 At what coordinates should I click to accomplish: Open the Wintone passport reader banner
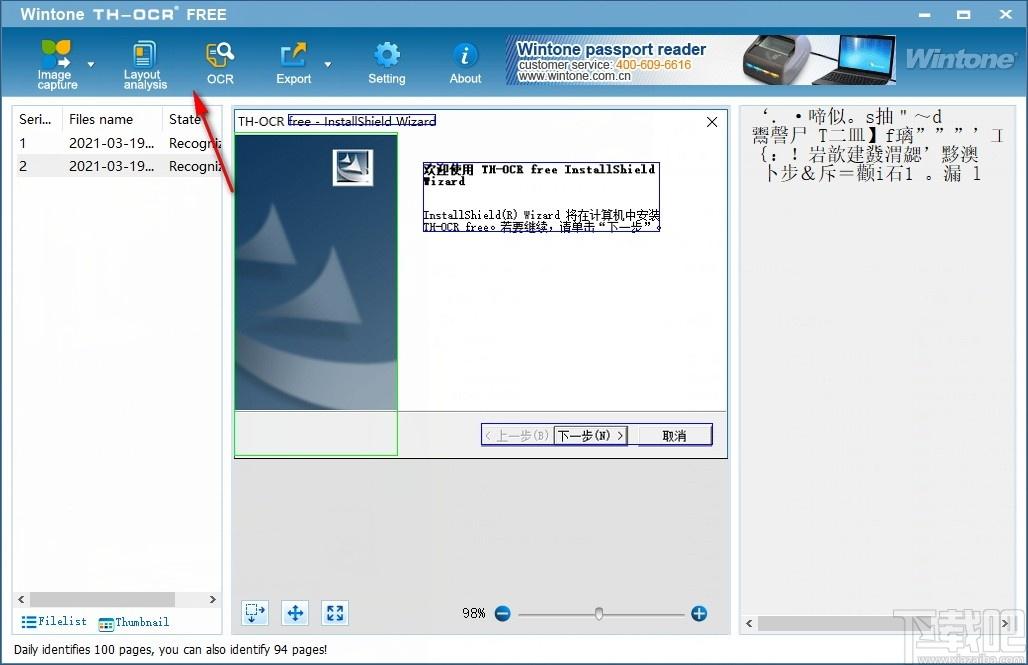700,60
